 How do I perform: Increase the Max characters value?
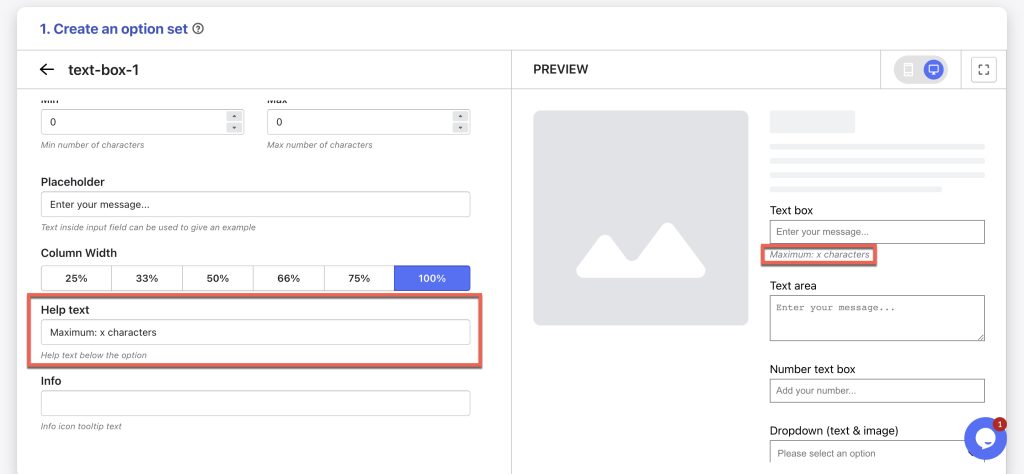[461, 116]
